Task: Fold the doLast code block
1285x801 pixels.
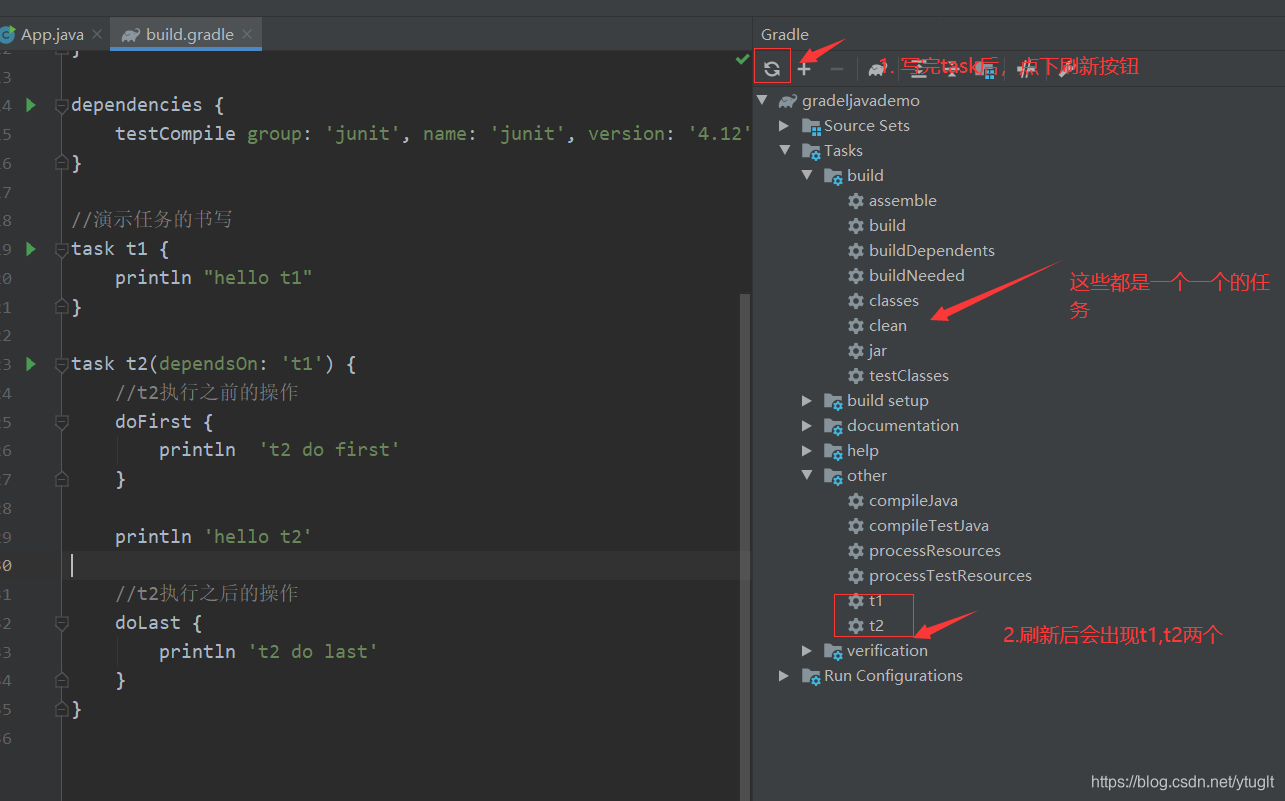Action: [x=62, y=623]
